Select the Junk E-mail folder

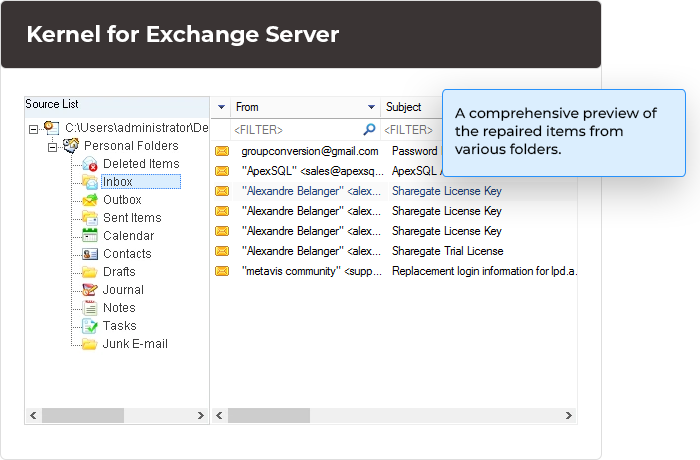tap(135, 344)
